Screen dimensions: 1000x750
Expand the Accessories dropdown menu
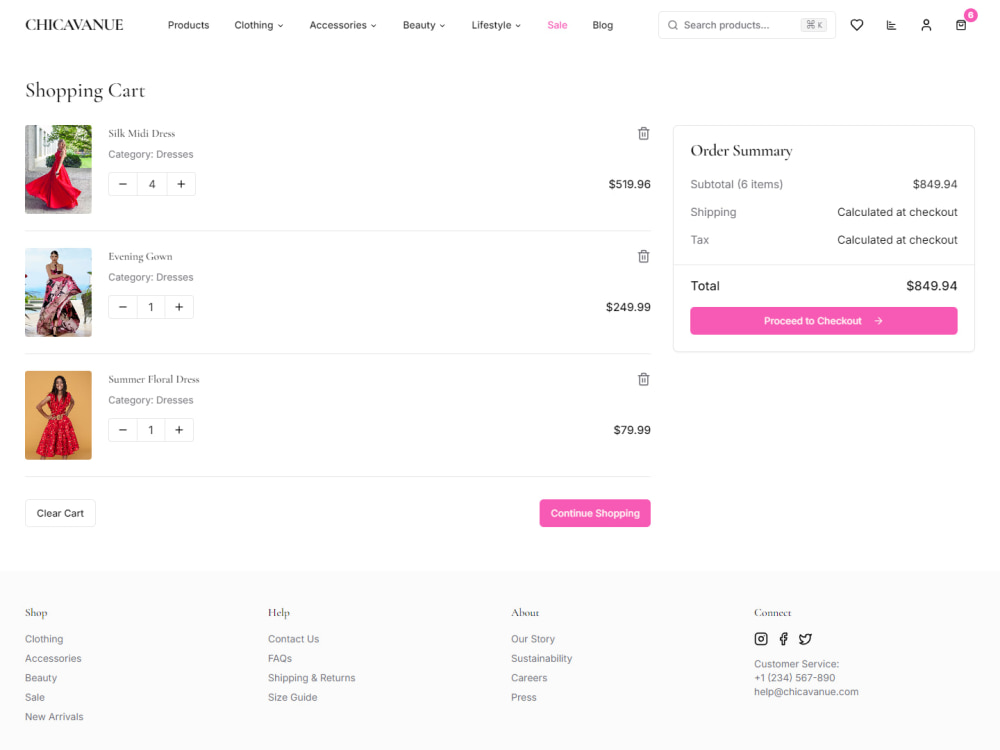click(x=343, y=25)
